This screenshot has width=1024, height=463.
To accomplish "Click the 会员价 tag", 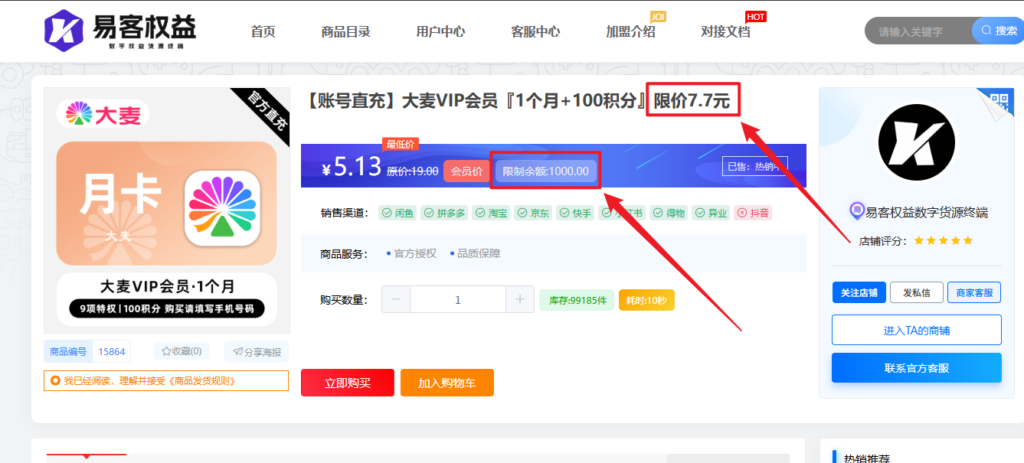I will point(467,171).
